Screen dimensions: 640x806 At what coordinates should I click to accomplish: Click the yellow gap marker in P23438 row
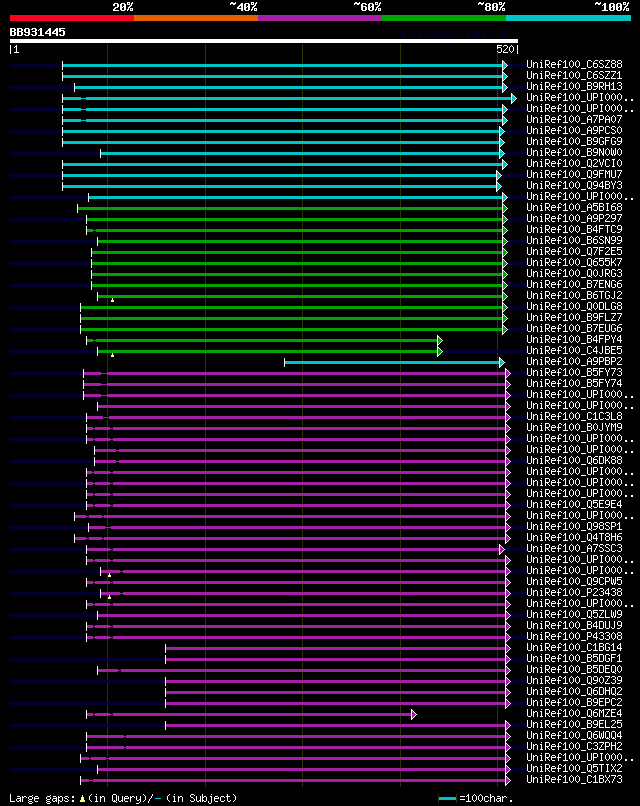(109, 597)
